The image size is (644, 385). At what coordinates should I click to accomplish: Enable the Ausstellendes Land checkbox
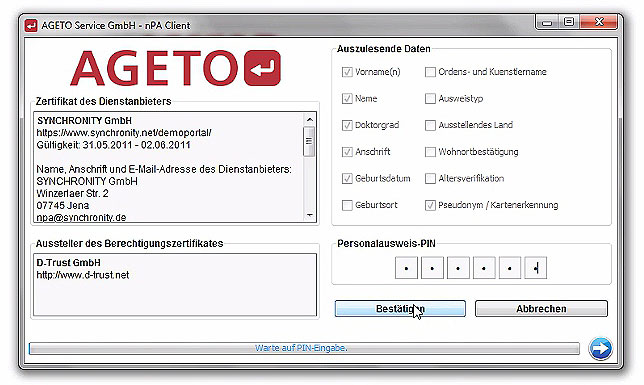click(430, 125)
